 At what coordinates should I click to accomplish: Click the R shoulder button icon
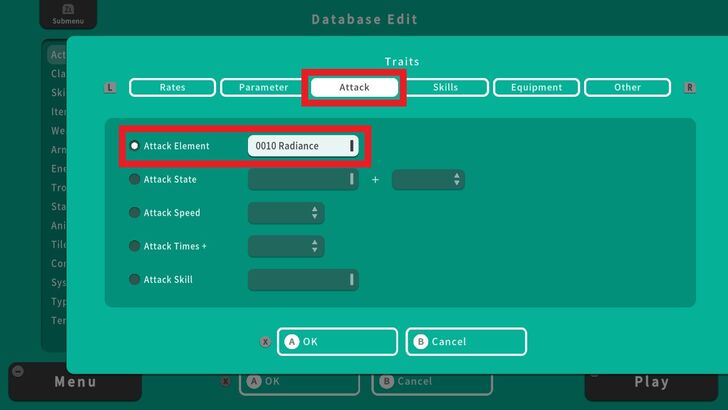click(x=690, y=88)
